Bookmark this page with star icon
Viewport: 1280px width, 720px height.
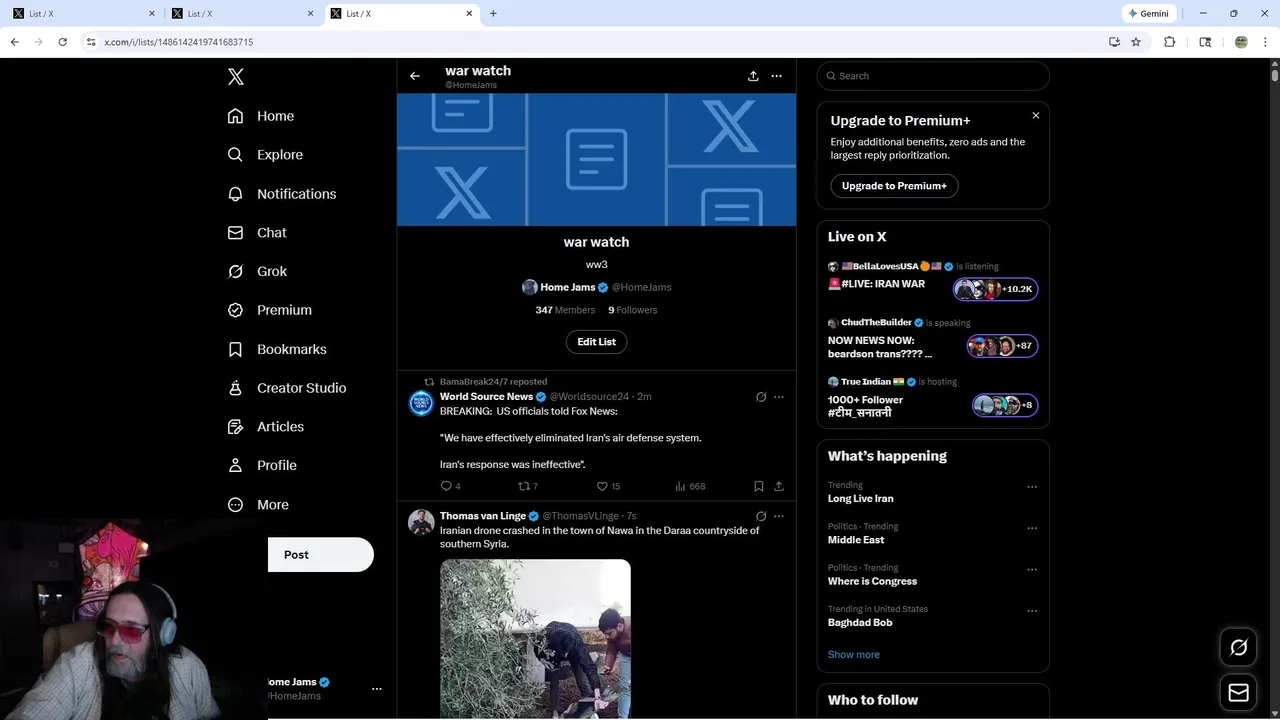click(x=1136, y=42)
